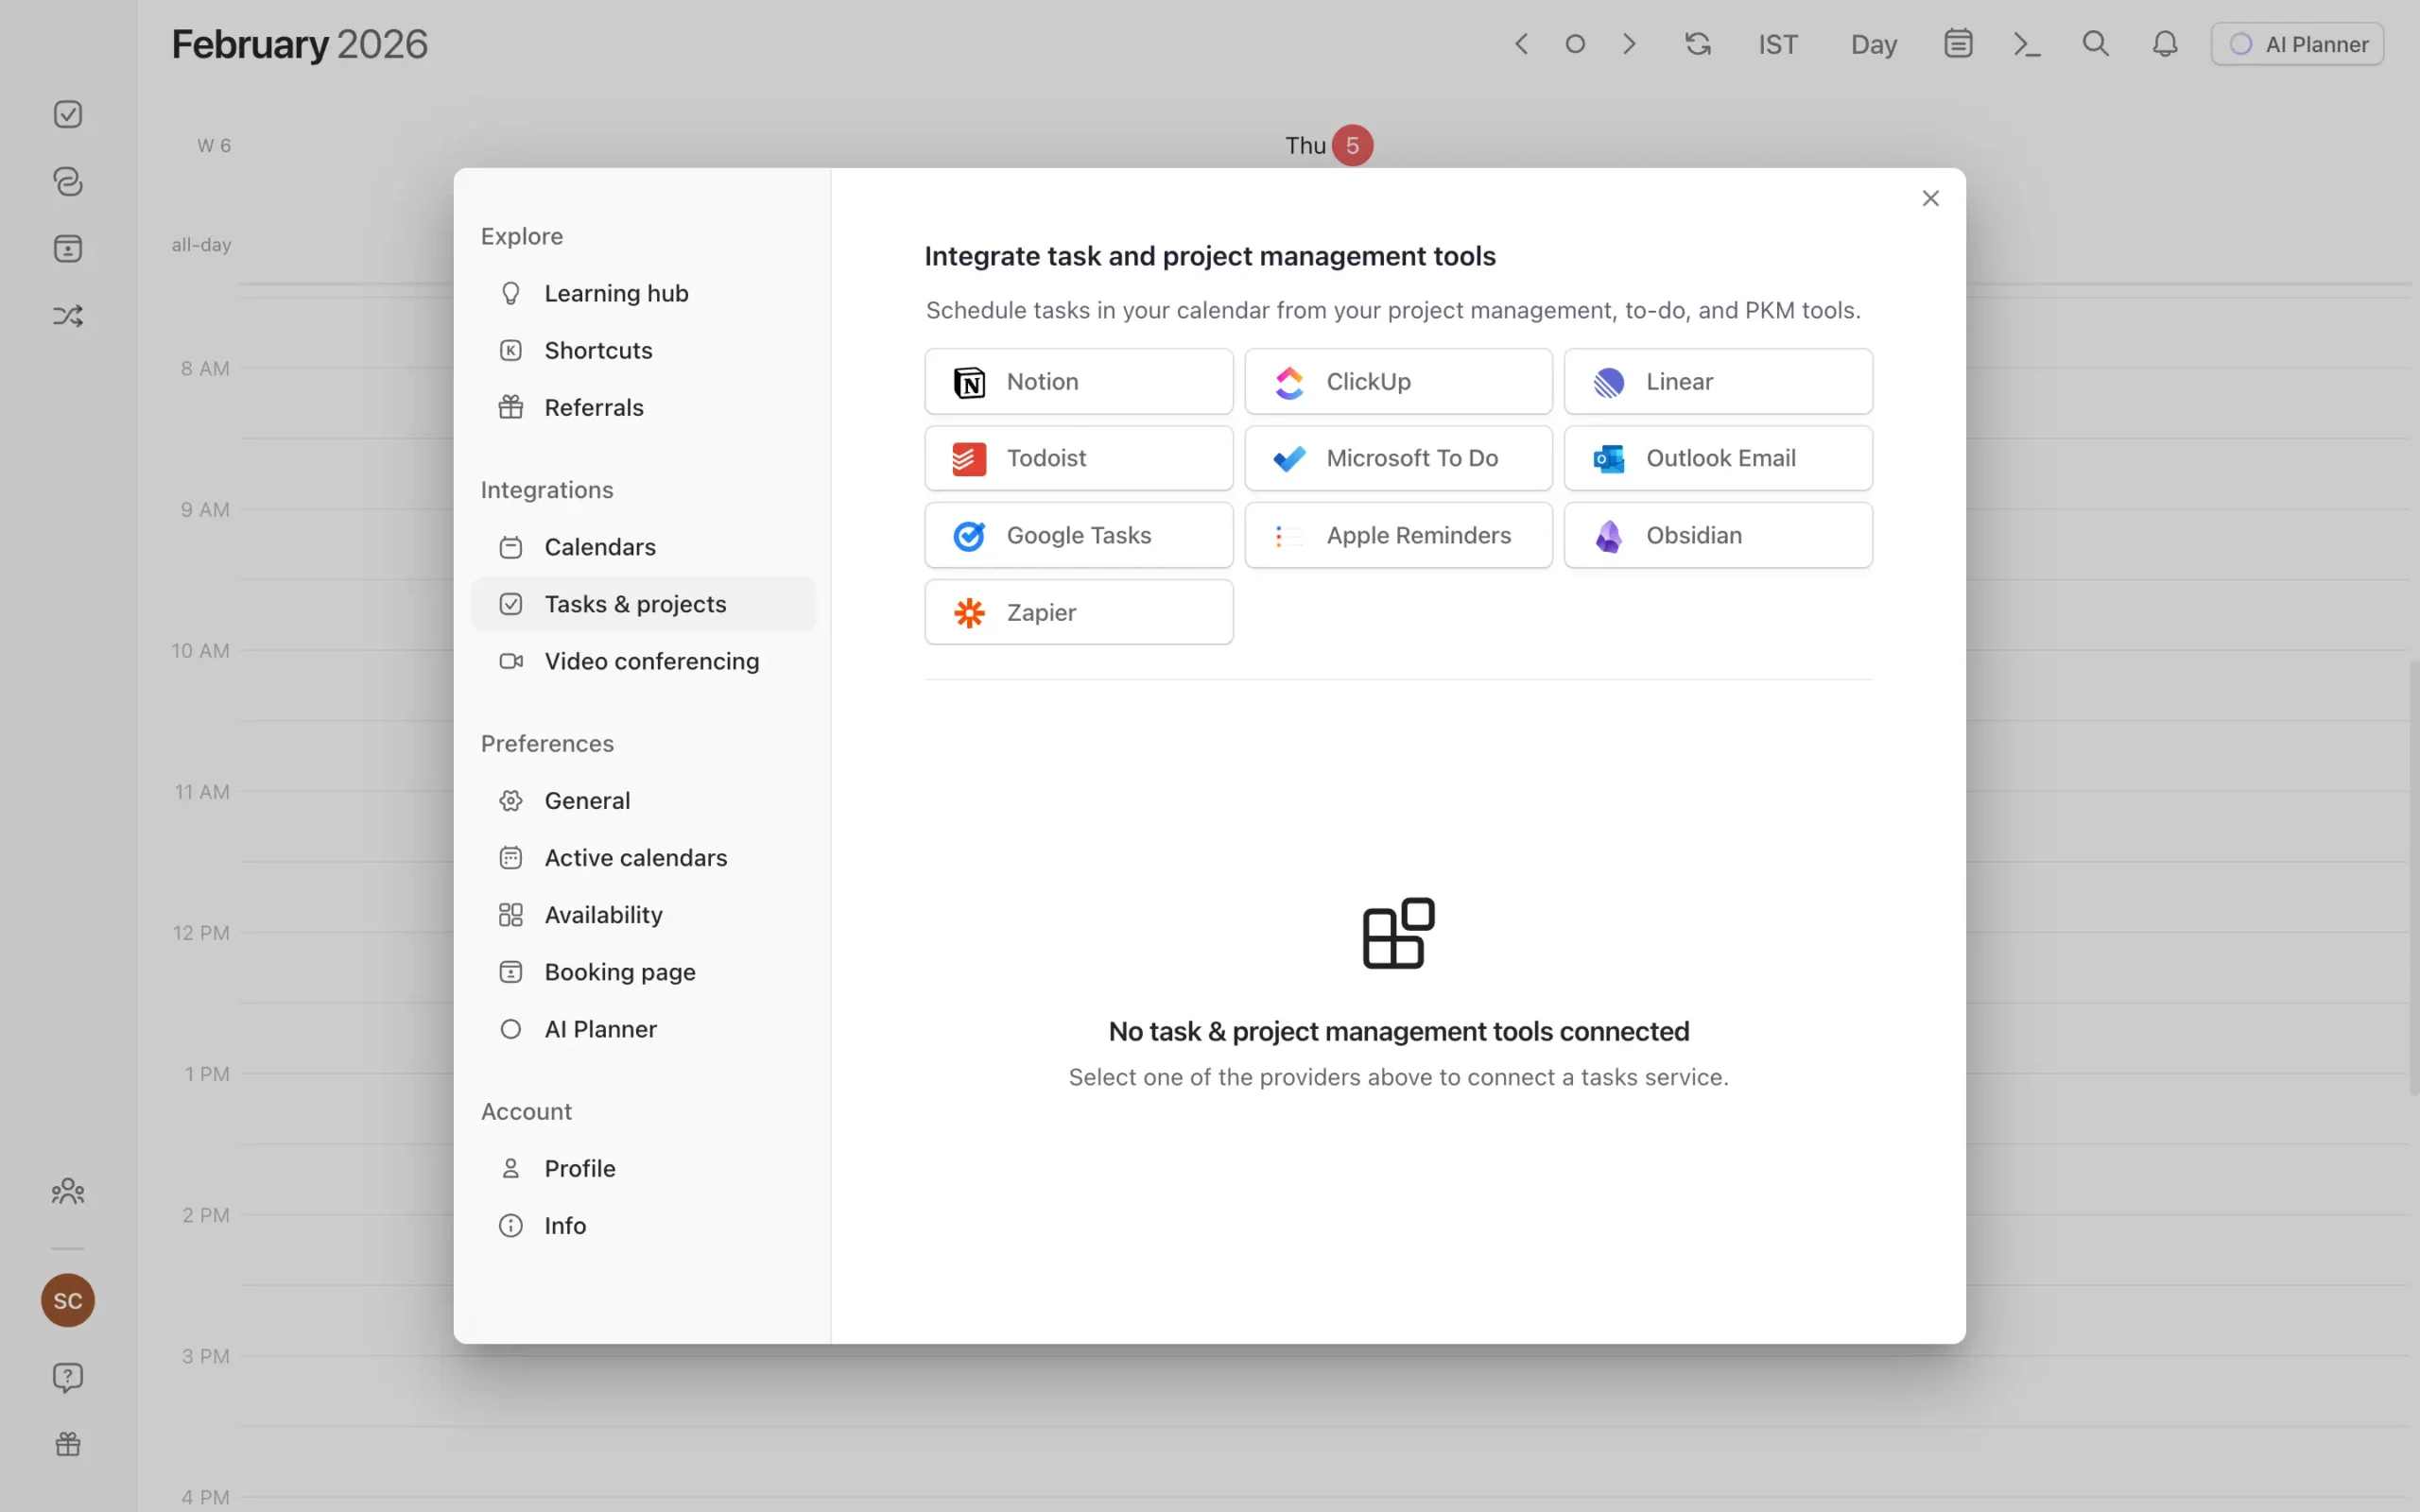Open the Day view selector
The image size is (2420, 1512).
tap(1872, 44)
